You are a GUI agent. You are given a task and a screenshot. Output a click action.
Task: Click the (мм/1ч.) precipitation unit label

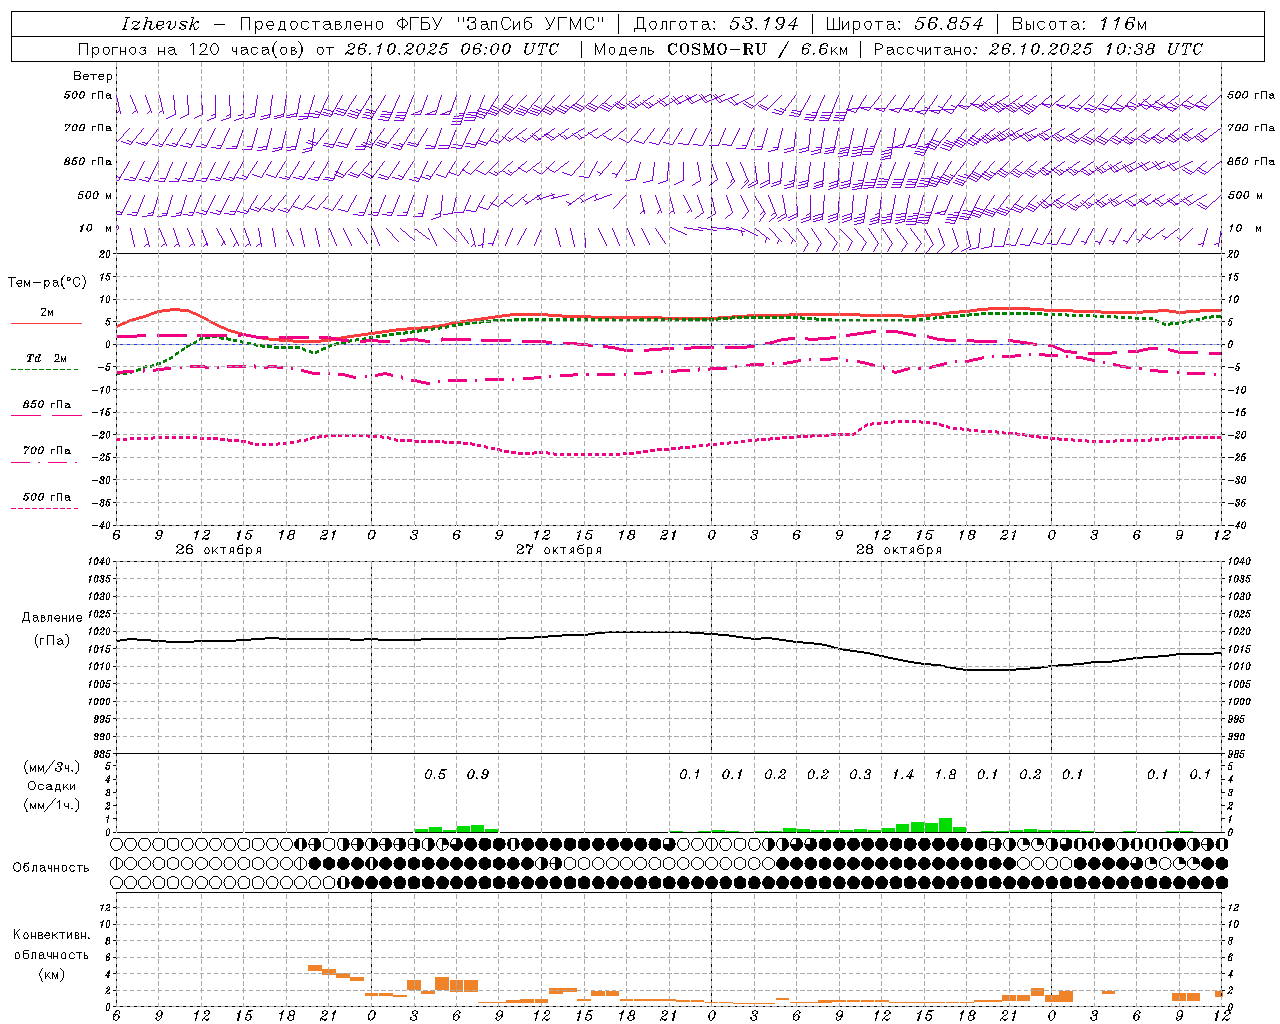tap(51, 805)
